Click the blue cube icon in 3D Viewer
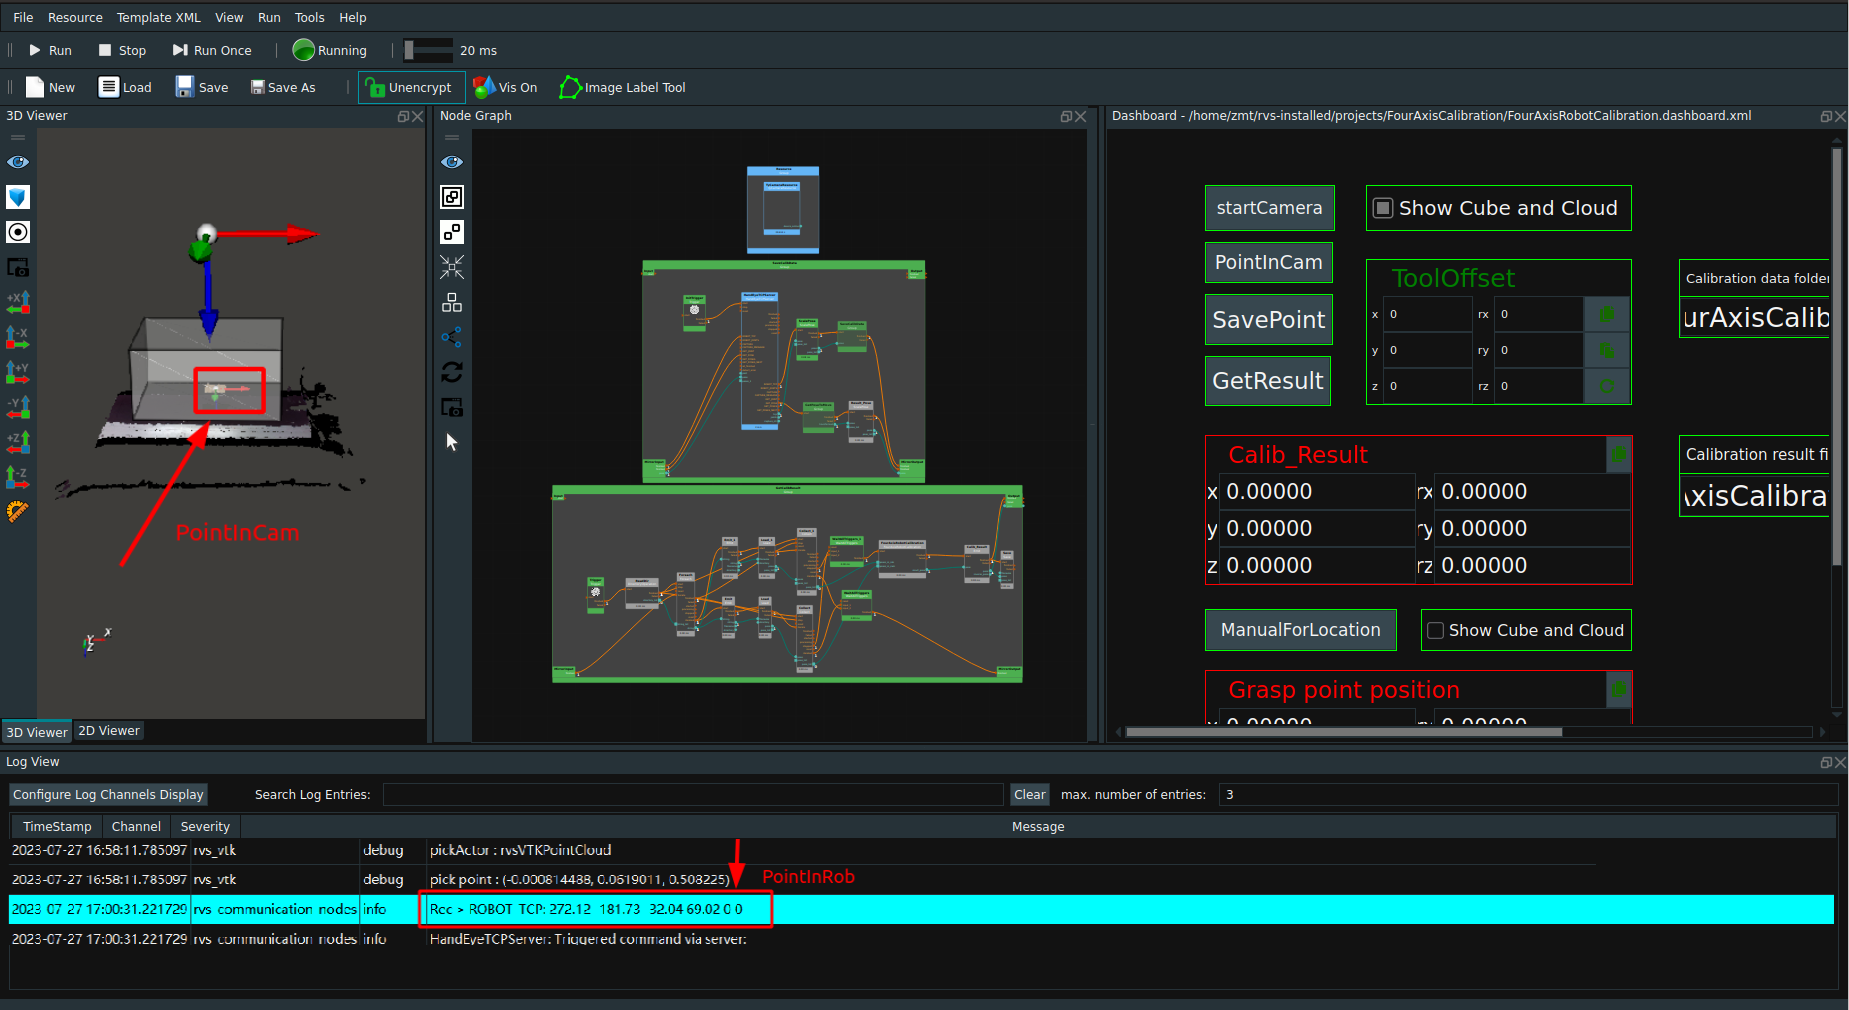 tap(18, 197)
